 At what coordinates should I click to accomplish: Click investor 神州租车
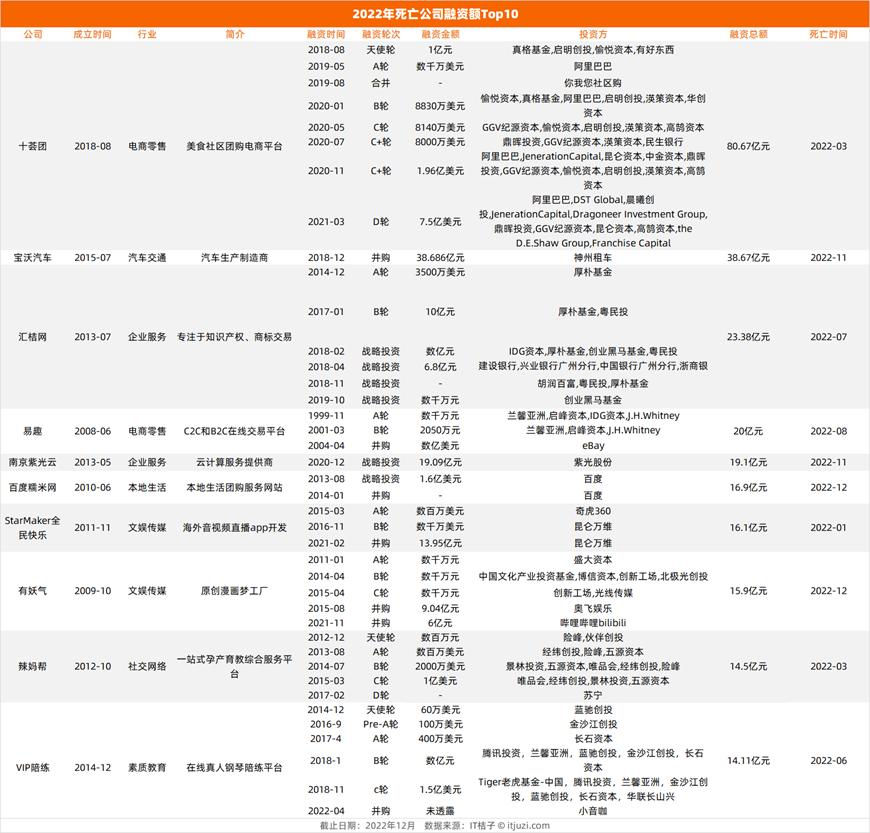(593, 258)
